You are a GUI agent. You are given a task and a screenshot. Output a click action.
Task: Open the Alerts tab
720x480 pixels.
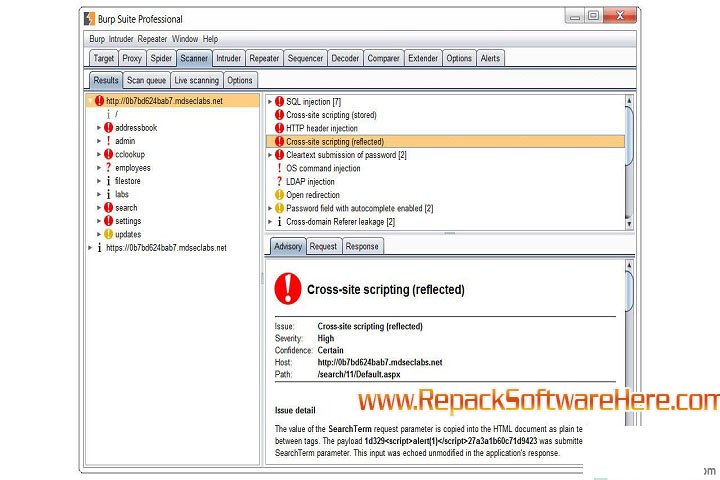(490, 58)
